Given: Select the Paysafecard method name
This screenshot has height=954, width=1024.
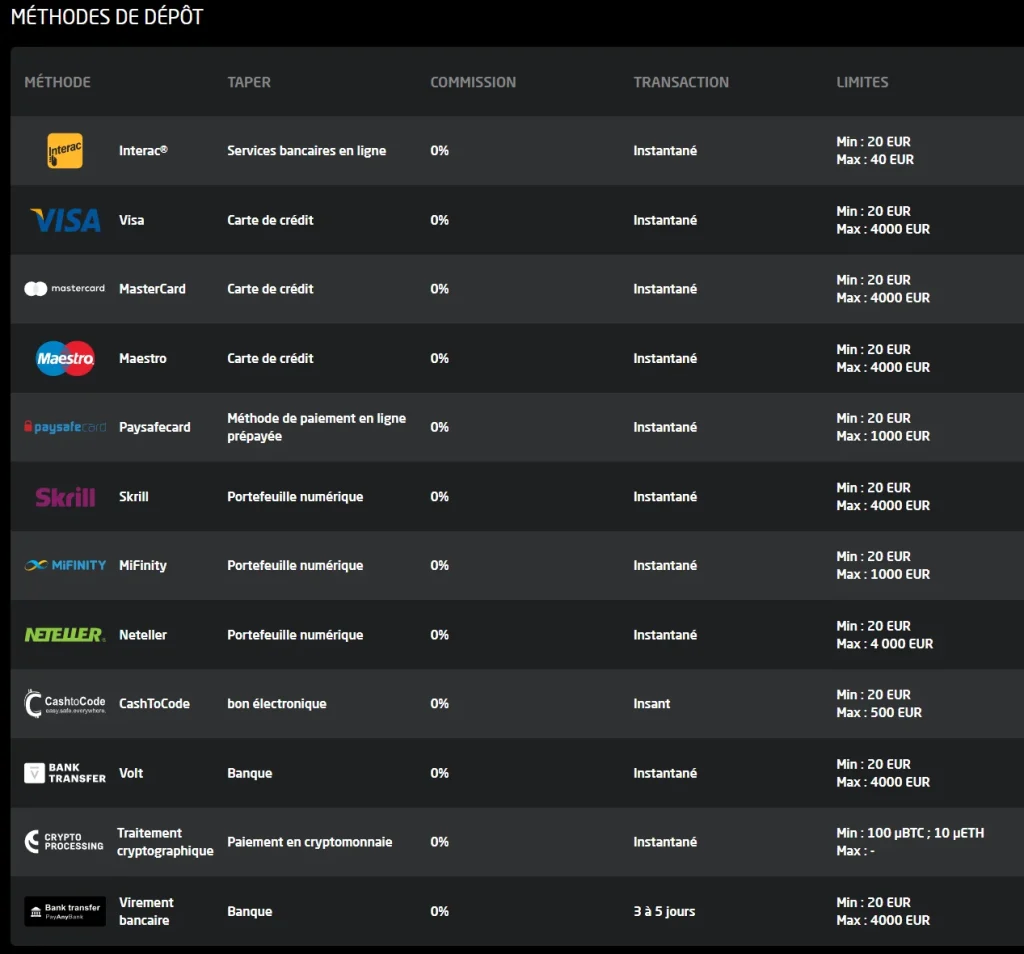Looking at the screenshot, I should [155, 427].
